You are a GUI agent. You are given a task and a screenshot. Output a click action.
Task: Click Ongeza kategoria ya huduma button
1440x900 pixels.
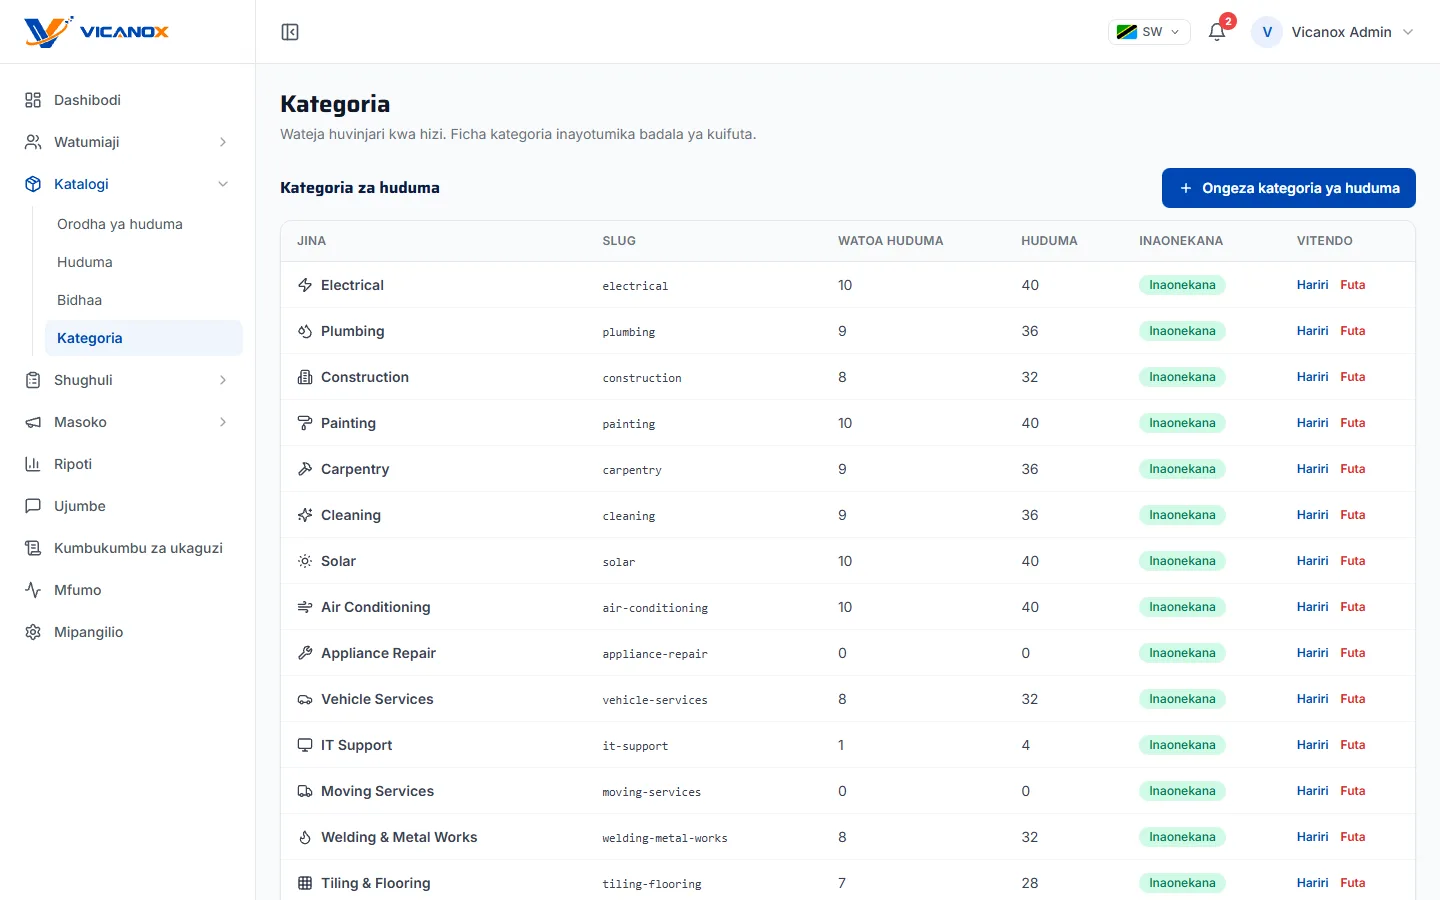tap(1288, 188)
